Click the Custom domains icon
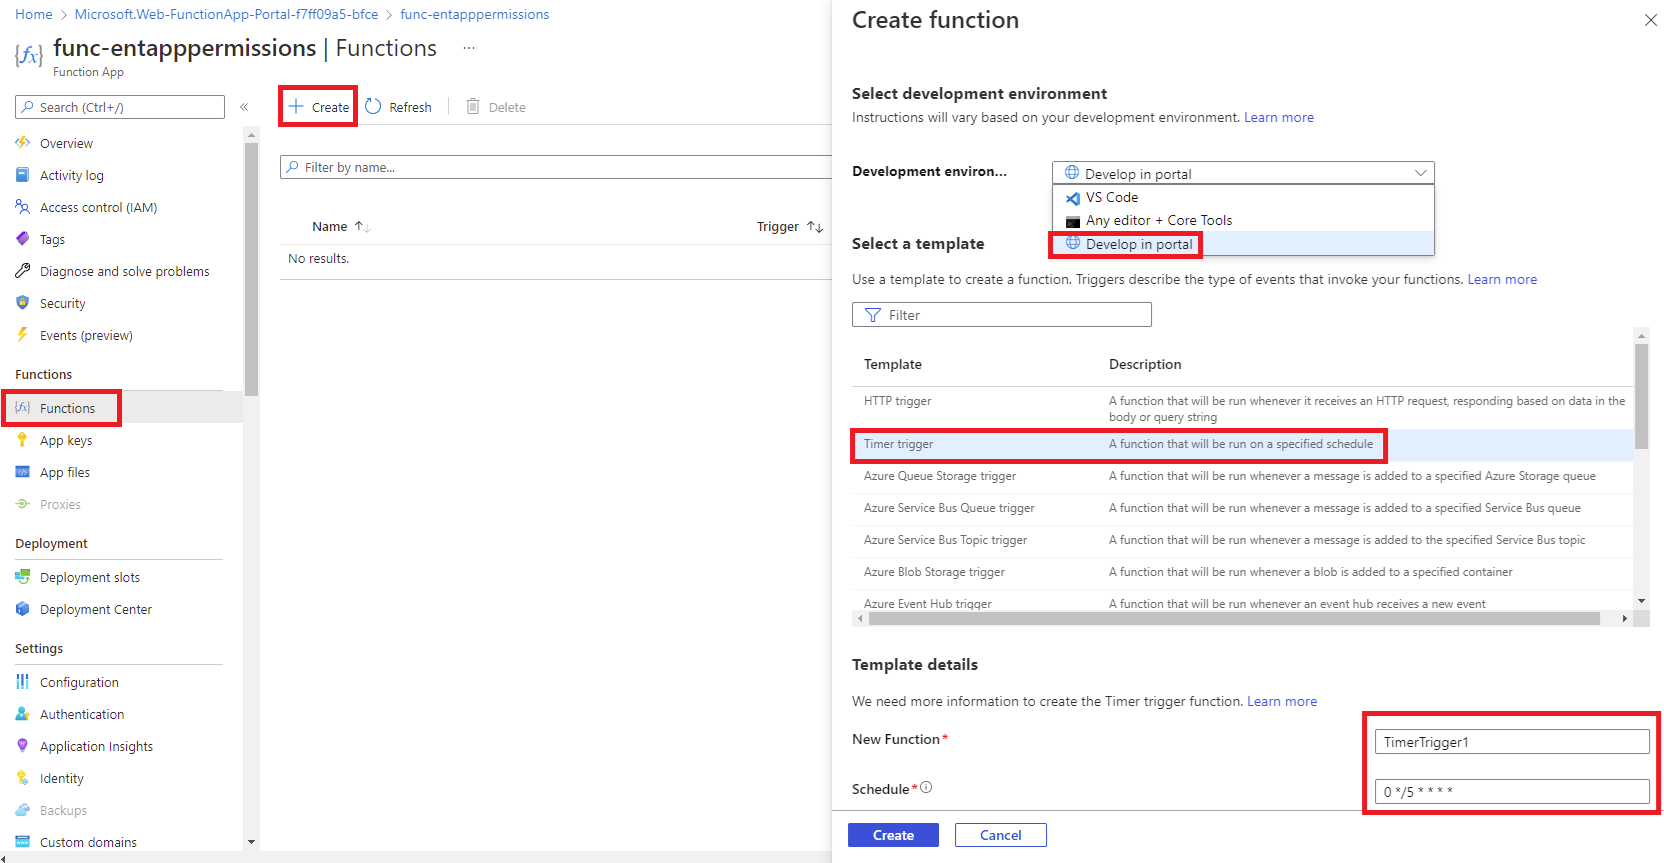 23,842
